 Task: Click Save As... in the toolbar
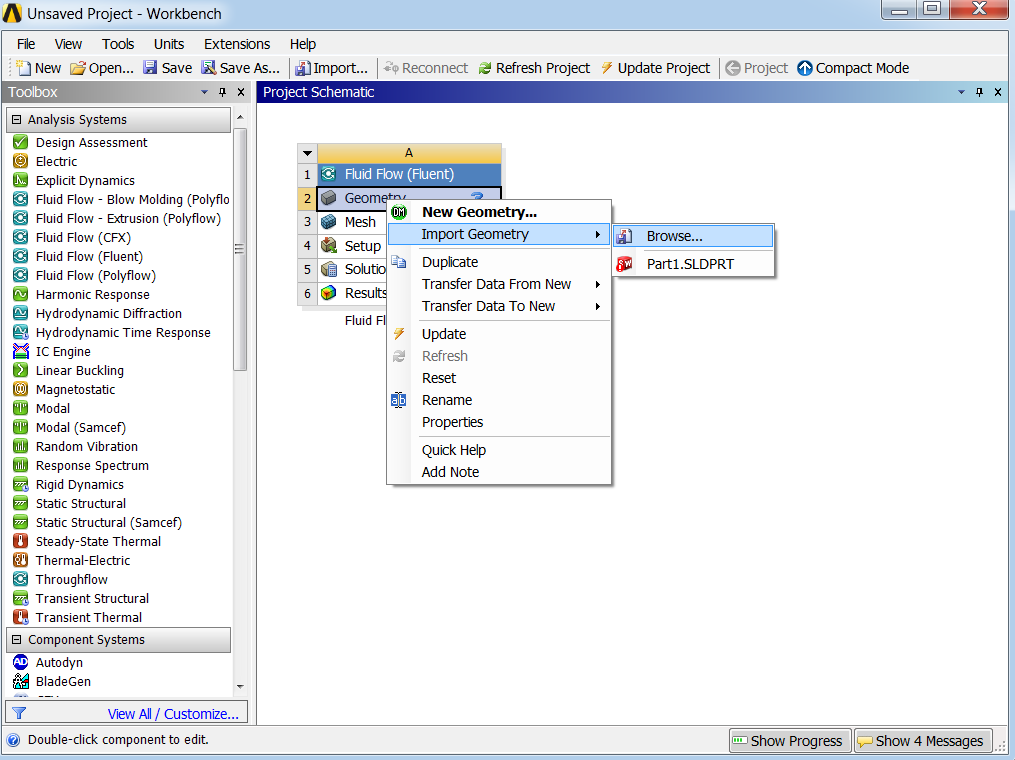coord(241,68)
